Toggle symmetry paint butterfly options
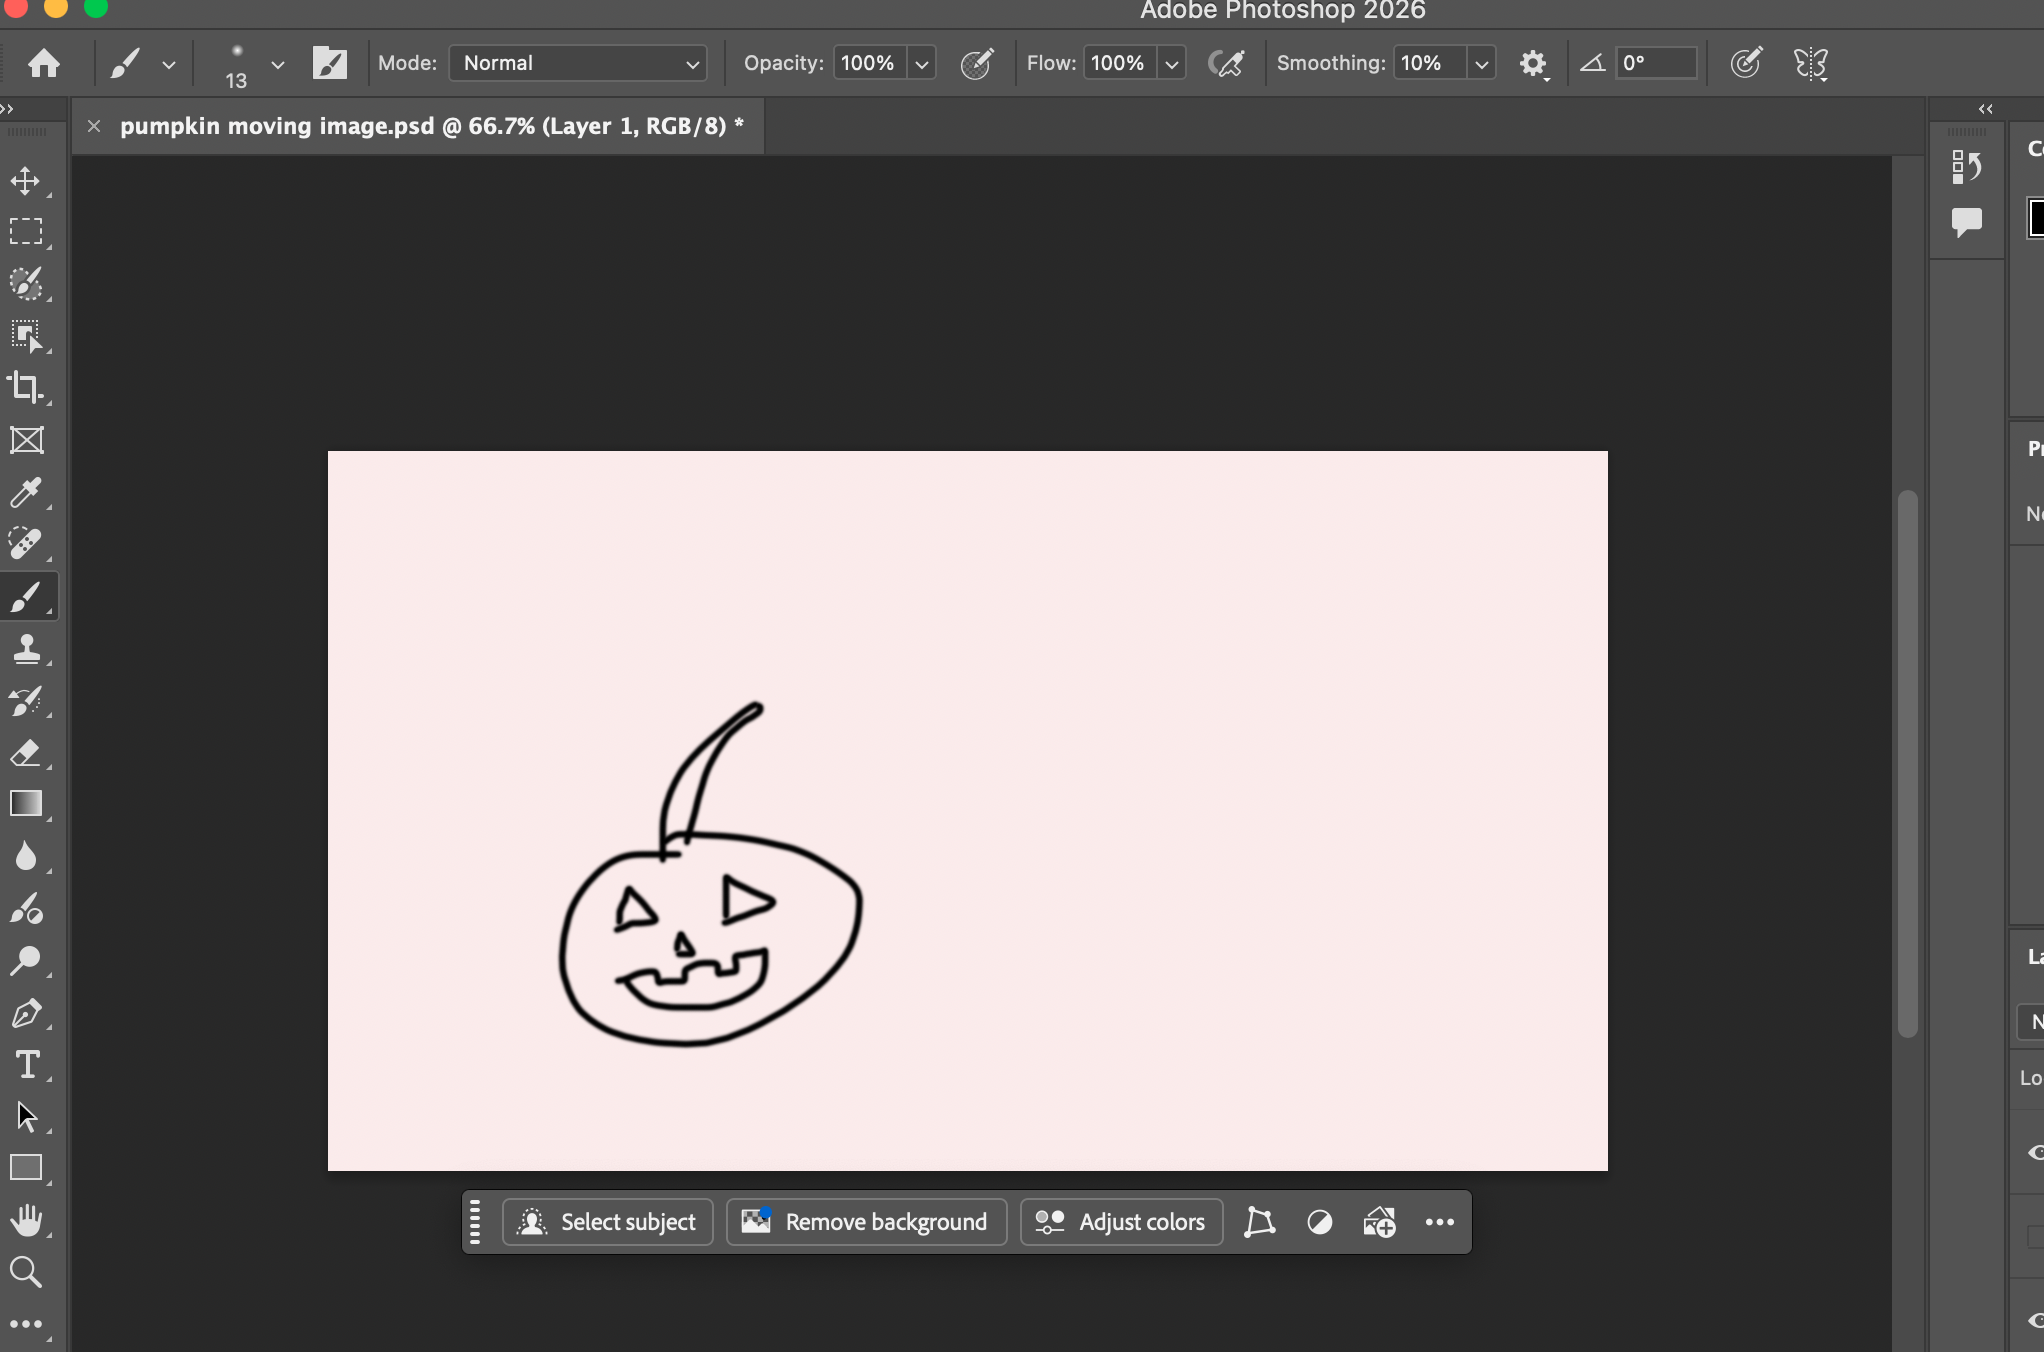 (x=1810, y=64)
